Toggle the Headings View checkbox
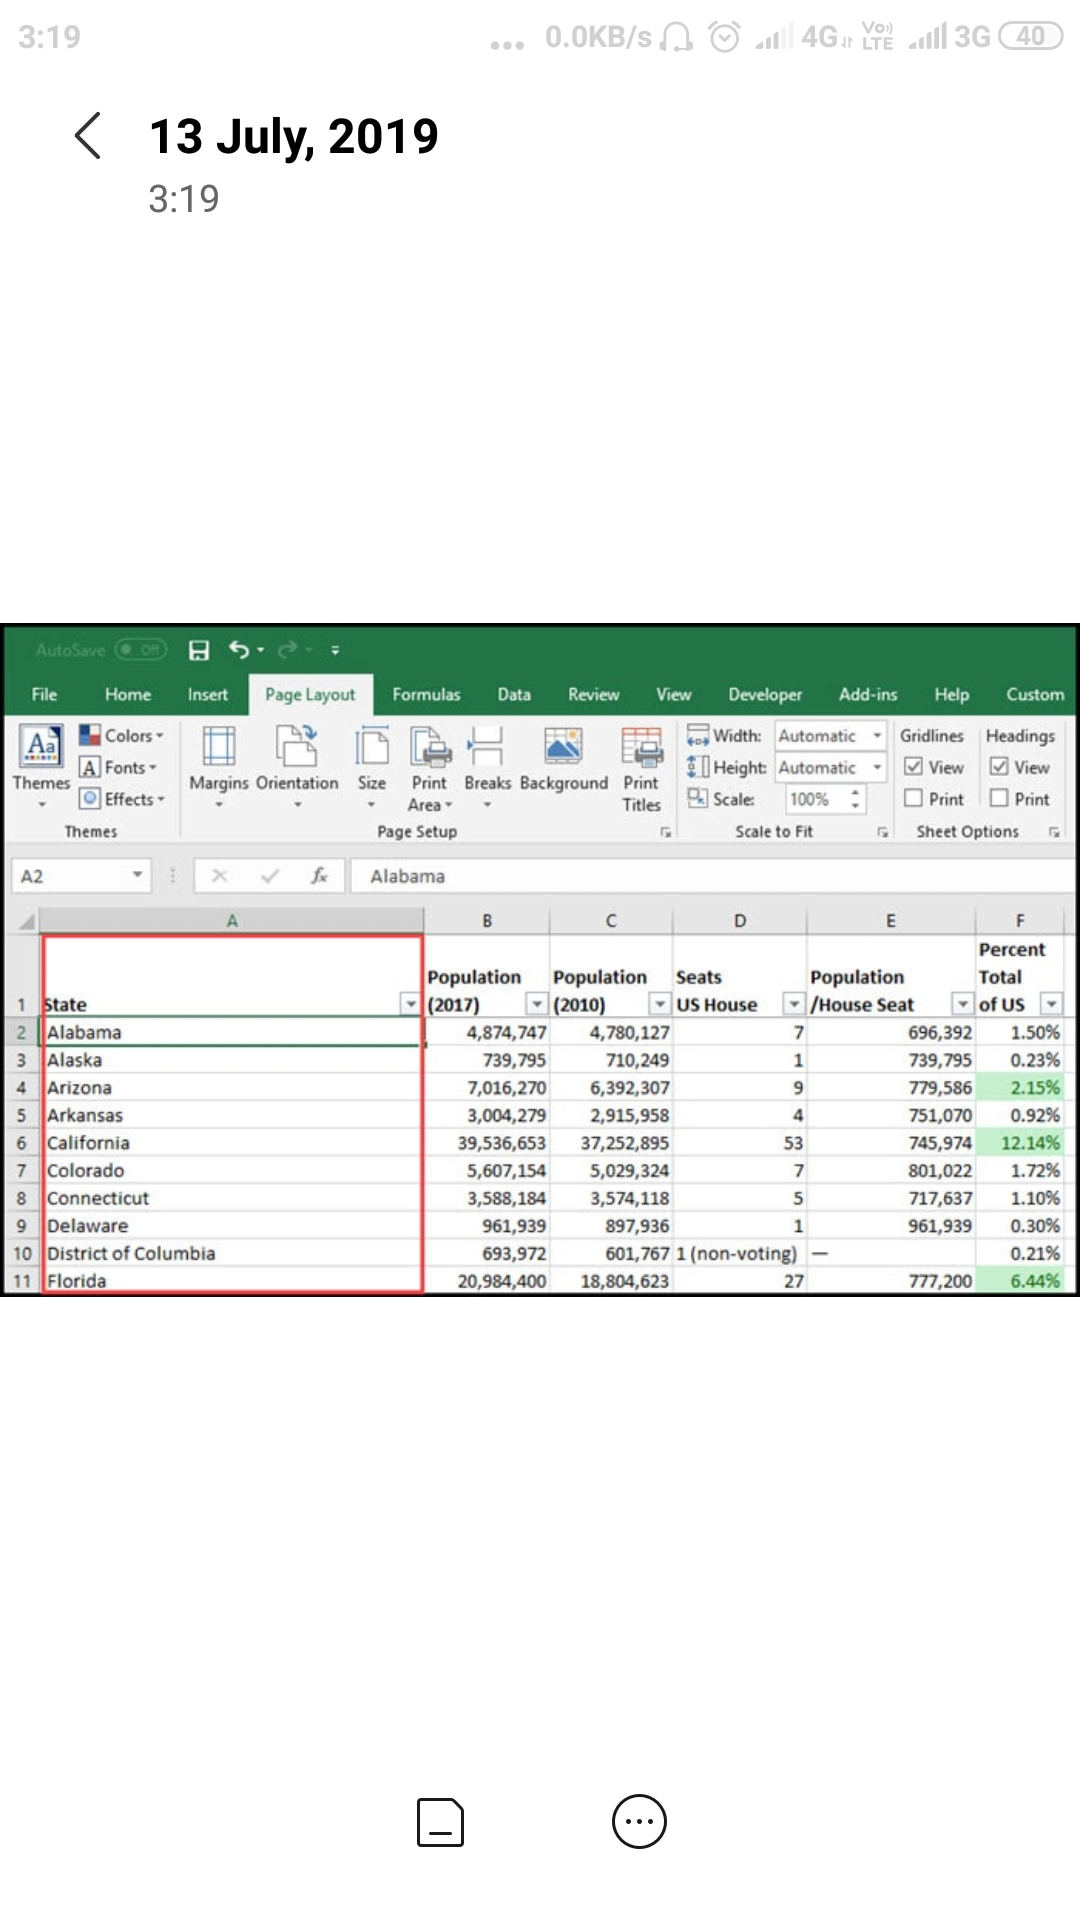1080x1920 pixels. [999, 767]
